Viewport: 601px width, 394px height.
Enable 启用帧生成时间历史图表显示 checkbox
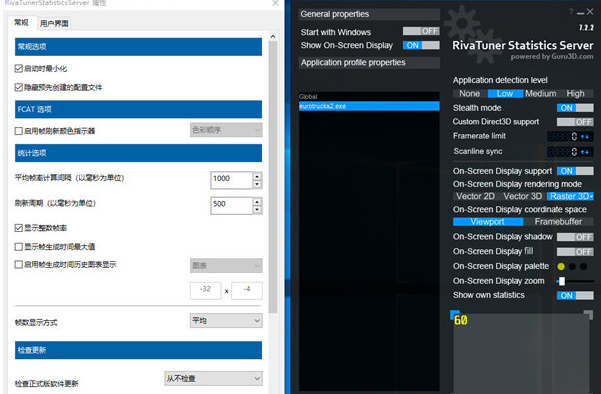click(18, 264)
